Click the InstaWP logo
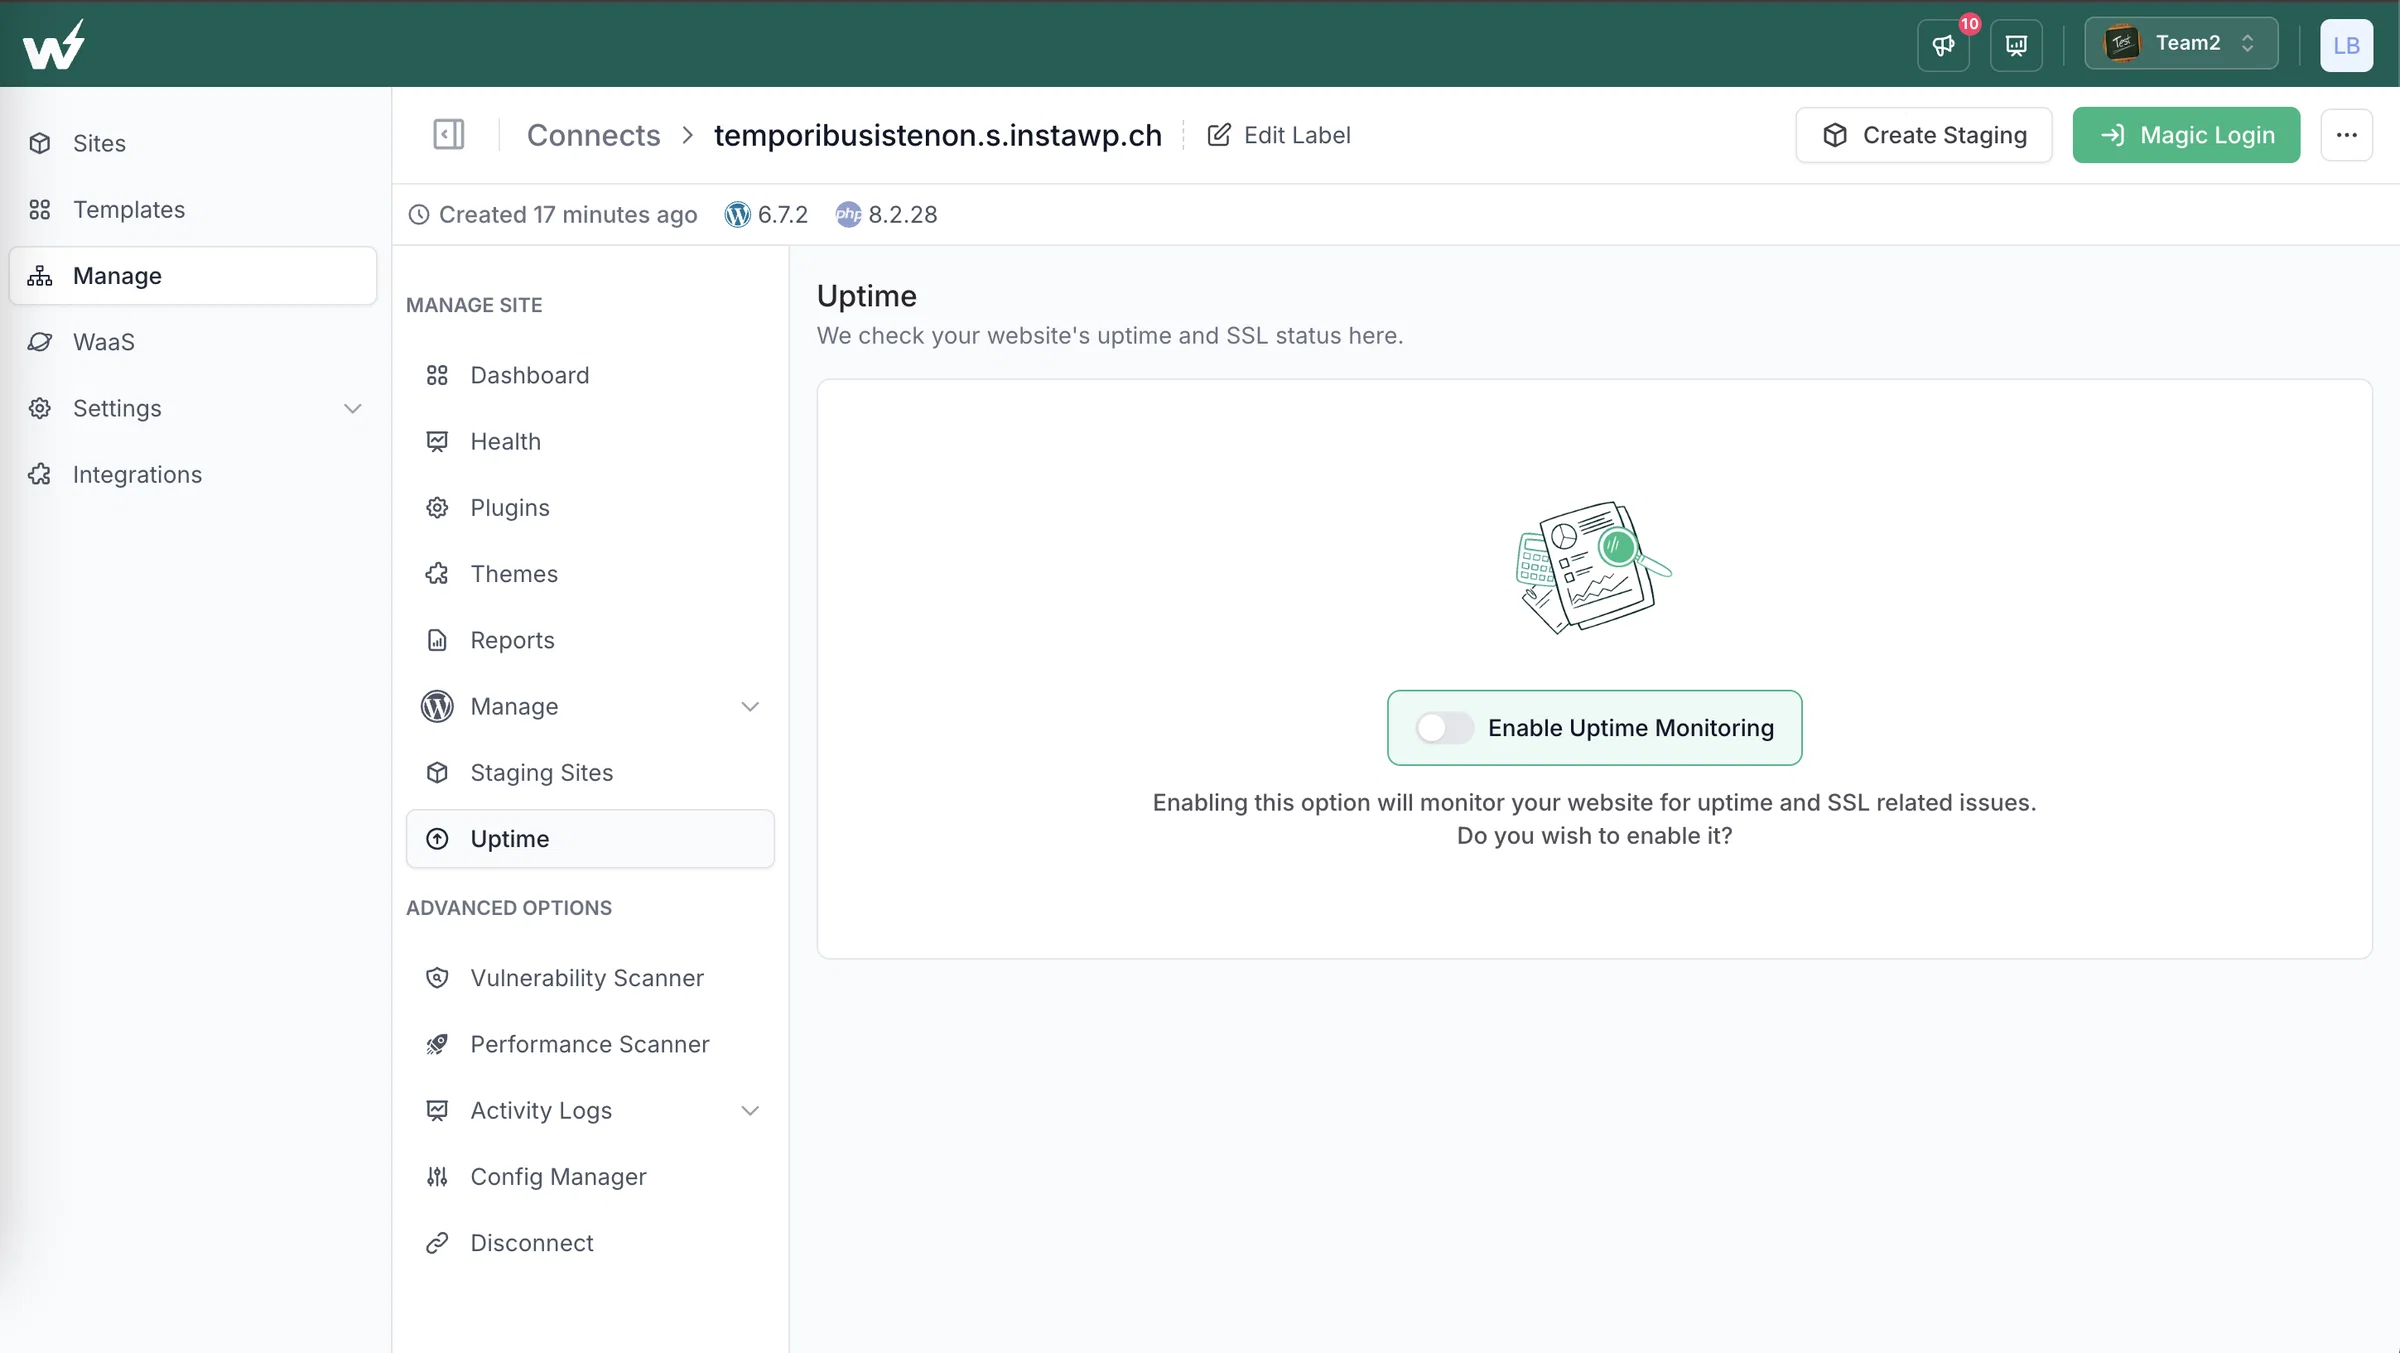 54,44
